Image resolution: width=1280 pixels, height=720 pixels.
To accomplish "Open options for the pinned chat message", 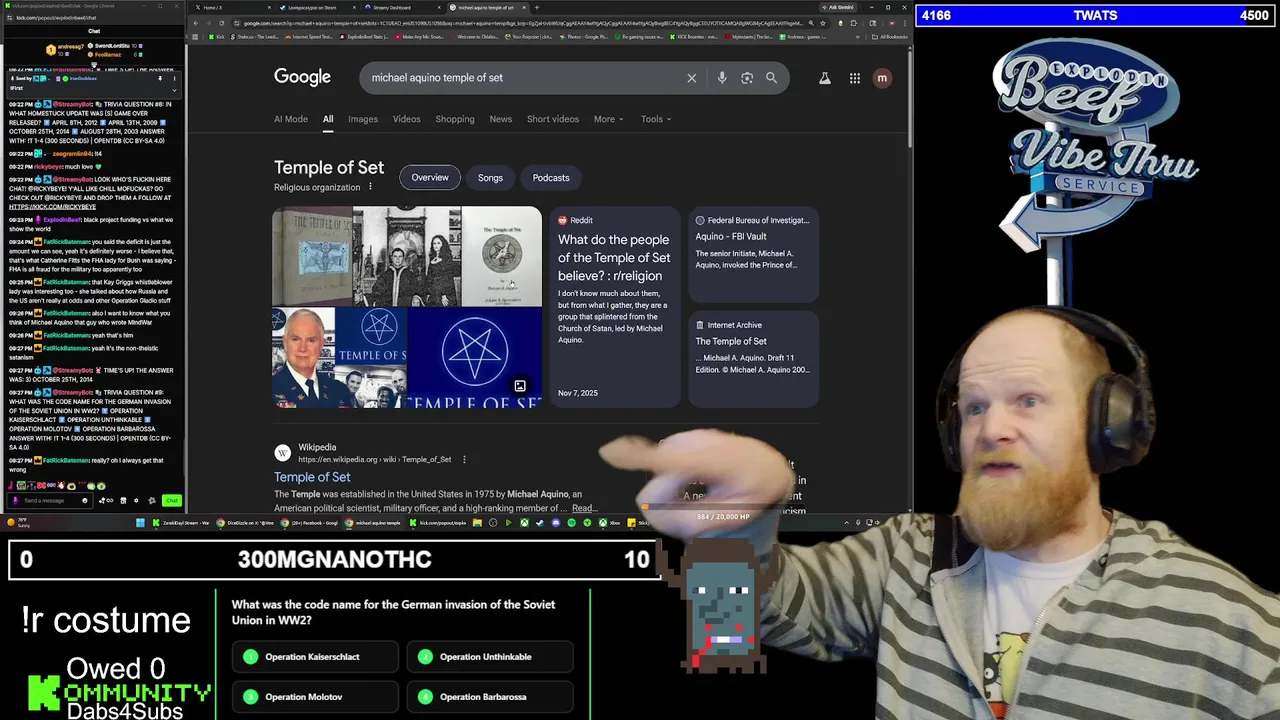I will (174, 79).
